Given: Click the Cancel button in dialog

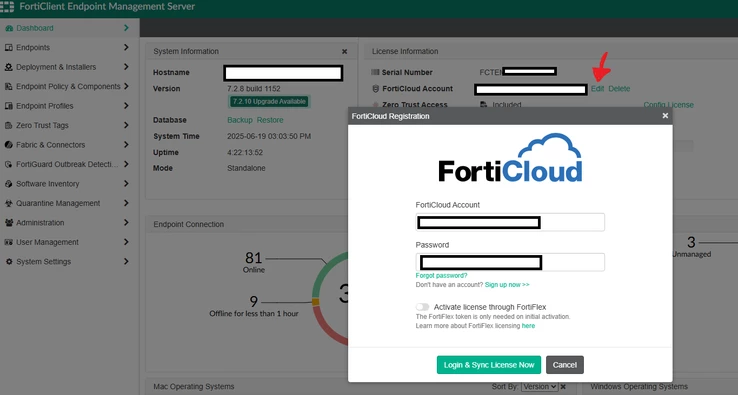Looking at the screenshot, I should (565, 365).
